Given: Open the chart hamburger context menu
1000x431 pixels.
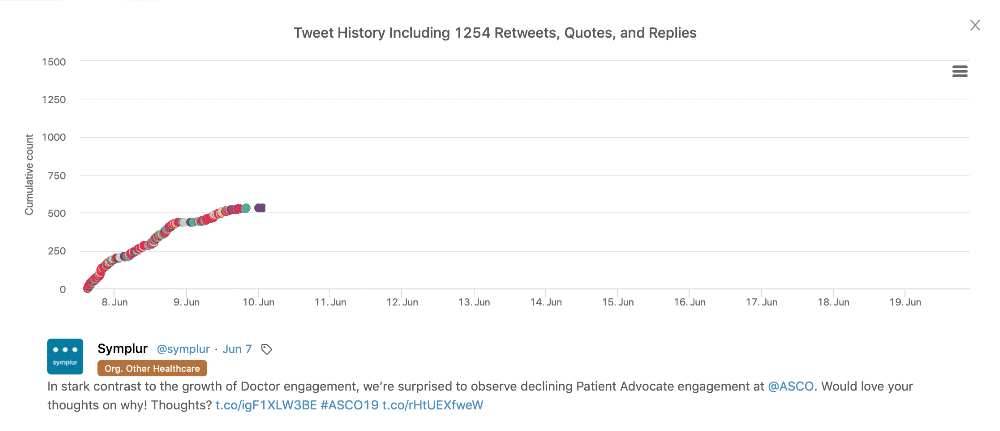Looking at the screenshot, I should 959,71.
